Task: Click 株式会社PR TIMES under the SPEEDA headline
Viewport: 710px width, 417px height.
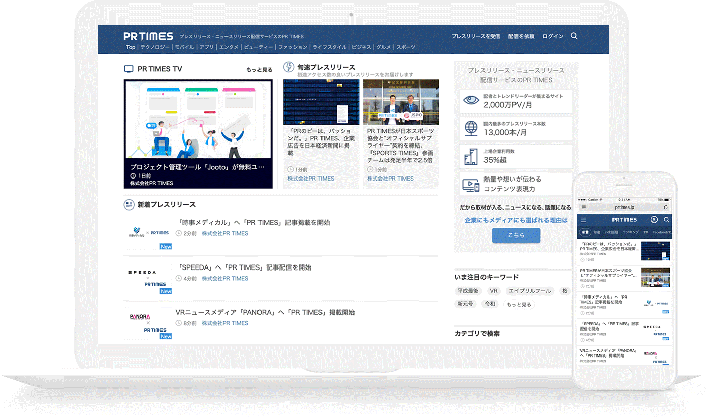Action: pyautogui.click(x=225, y=278)
